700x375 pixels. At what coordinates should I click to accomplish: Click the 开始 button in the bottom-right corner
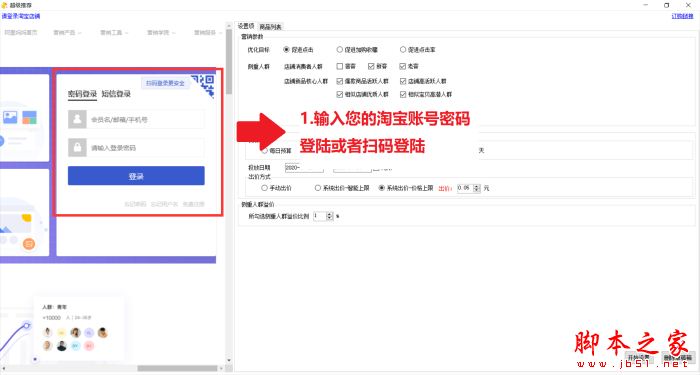click(x=640, y=358)
